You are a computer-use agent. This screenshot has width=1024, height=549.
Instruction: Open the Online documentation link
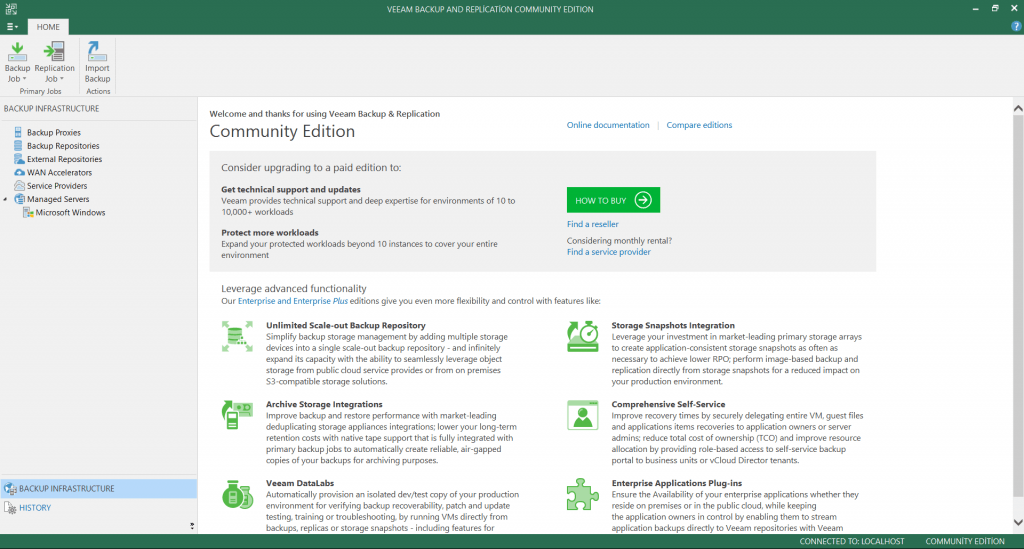[608, 125]
